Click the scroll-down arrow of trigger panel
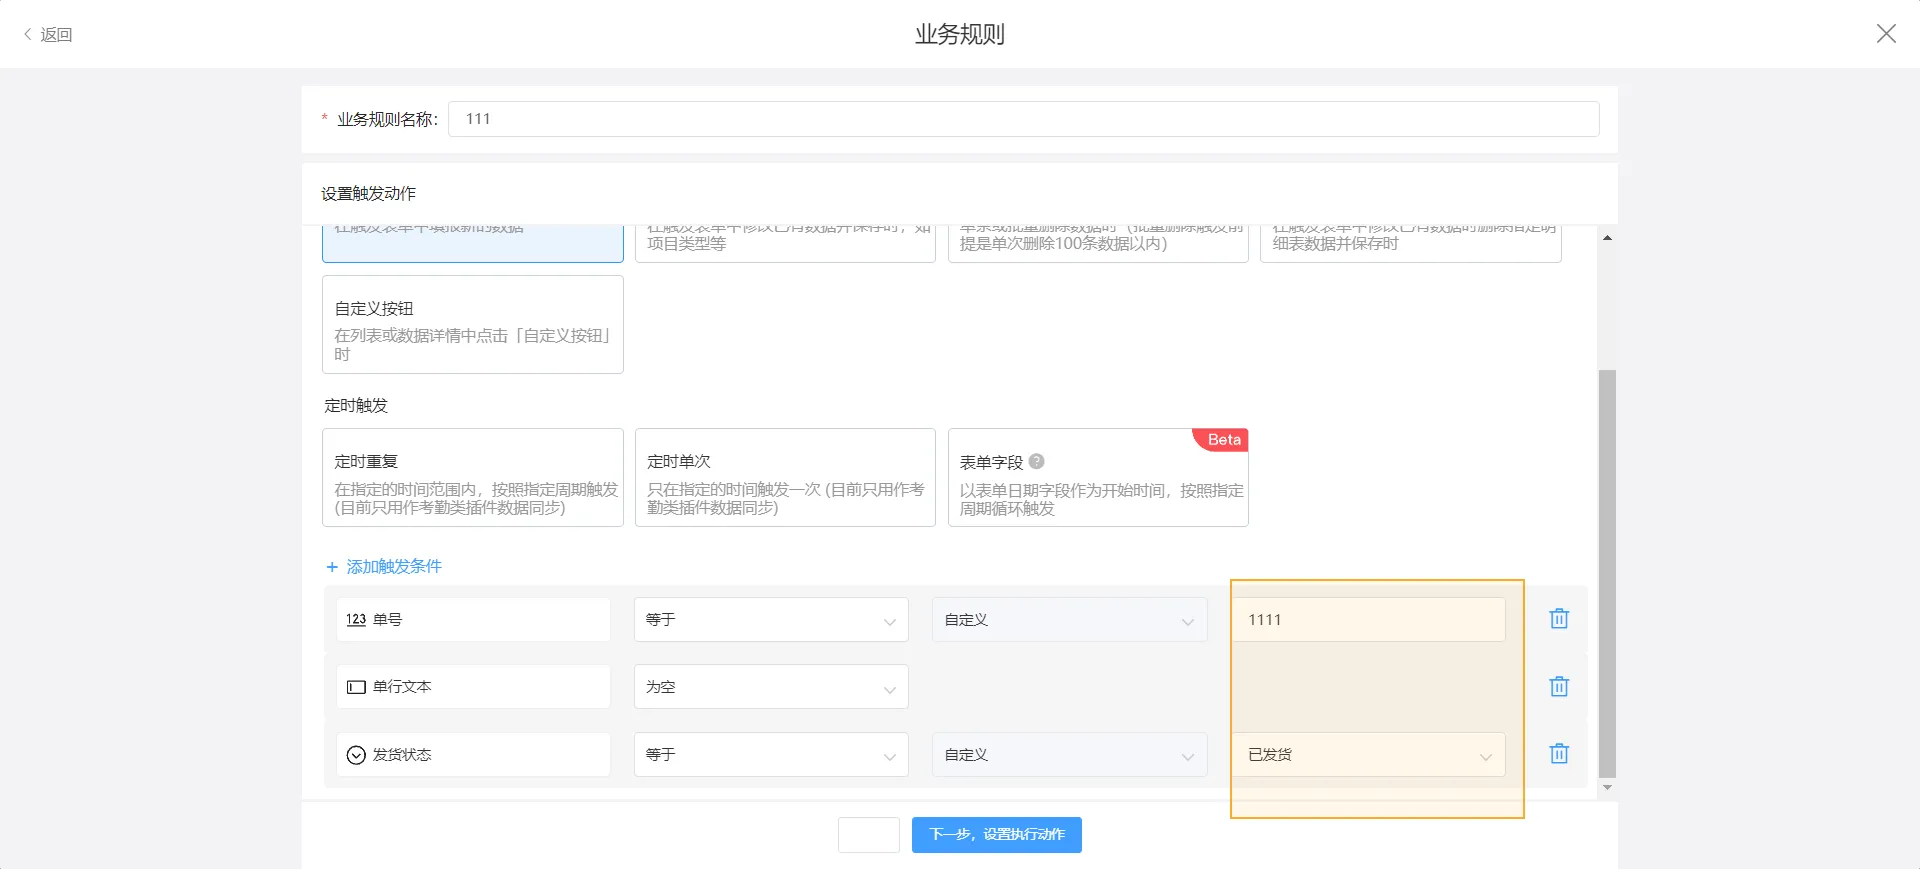The height and width of the screenshot is (869, 1920). 1607,788
